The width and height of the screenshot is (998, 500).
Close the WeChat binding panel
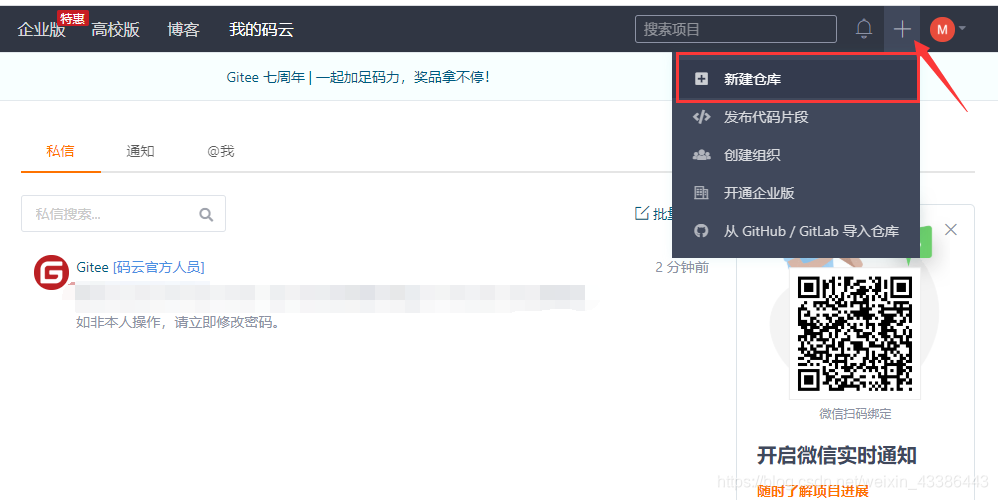951,230
